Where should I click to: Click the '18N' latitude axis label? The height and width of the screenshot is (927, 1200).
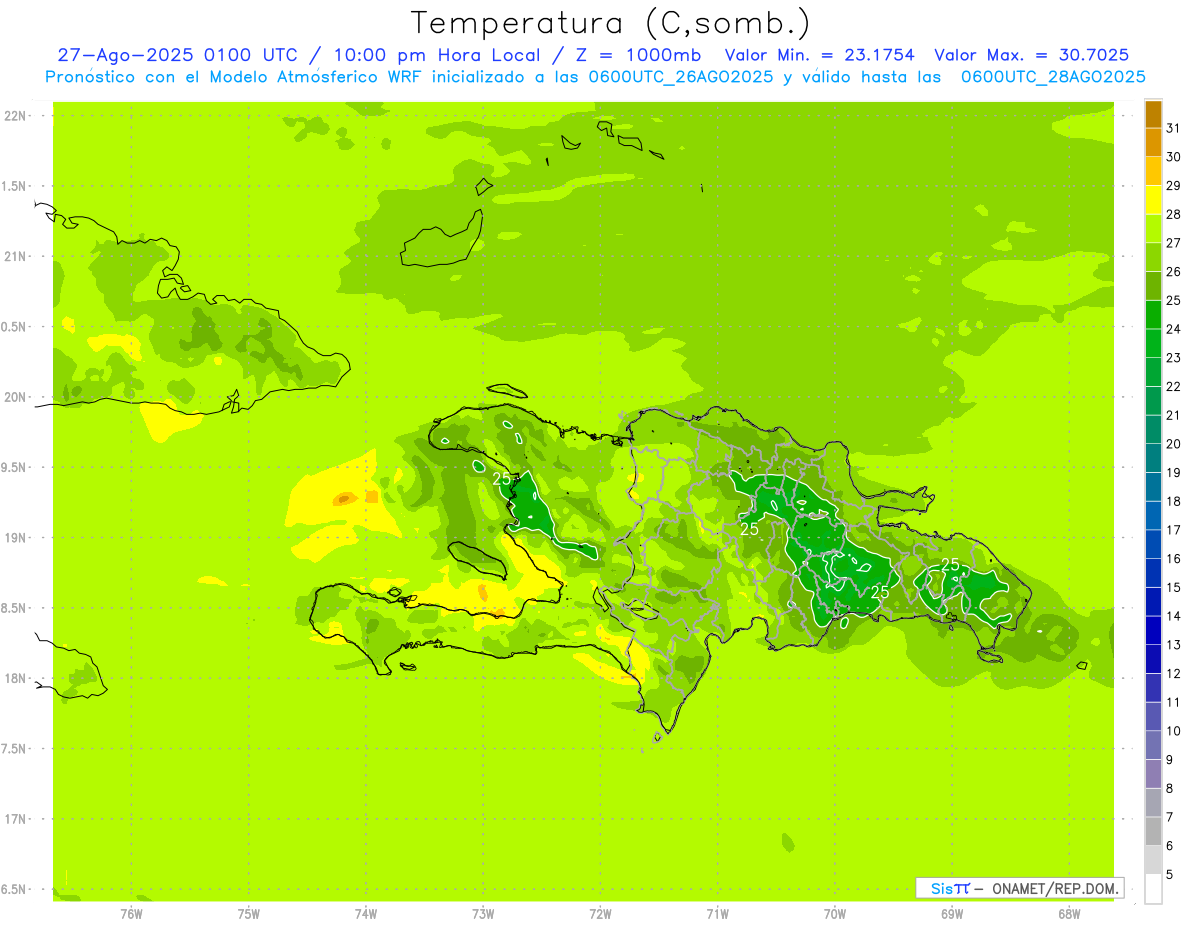pos(16,678)
